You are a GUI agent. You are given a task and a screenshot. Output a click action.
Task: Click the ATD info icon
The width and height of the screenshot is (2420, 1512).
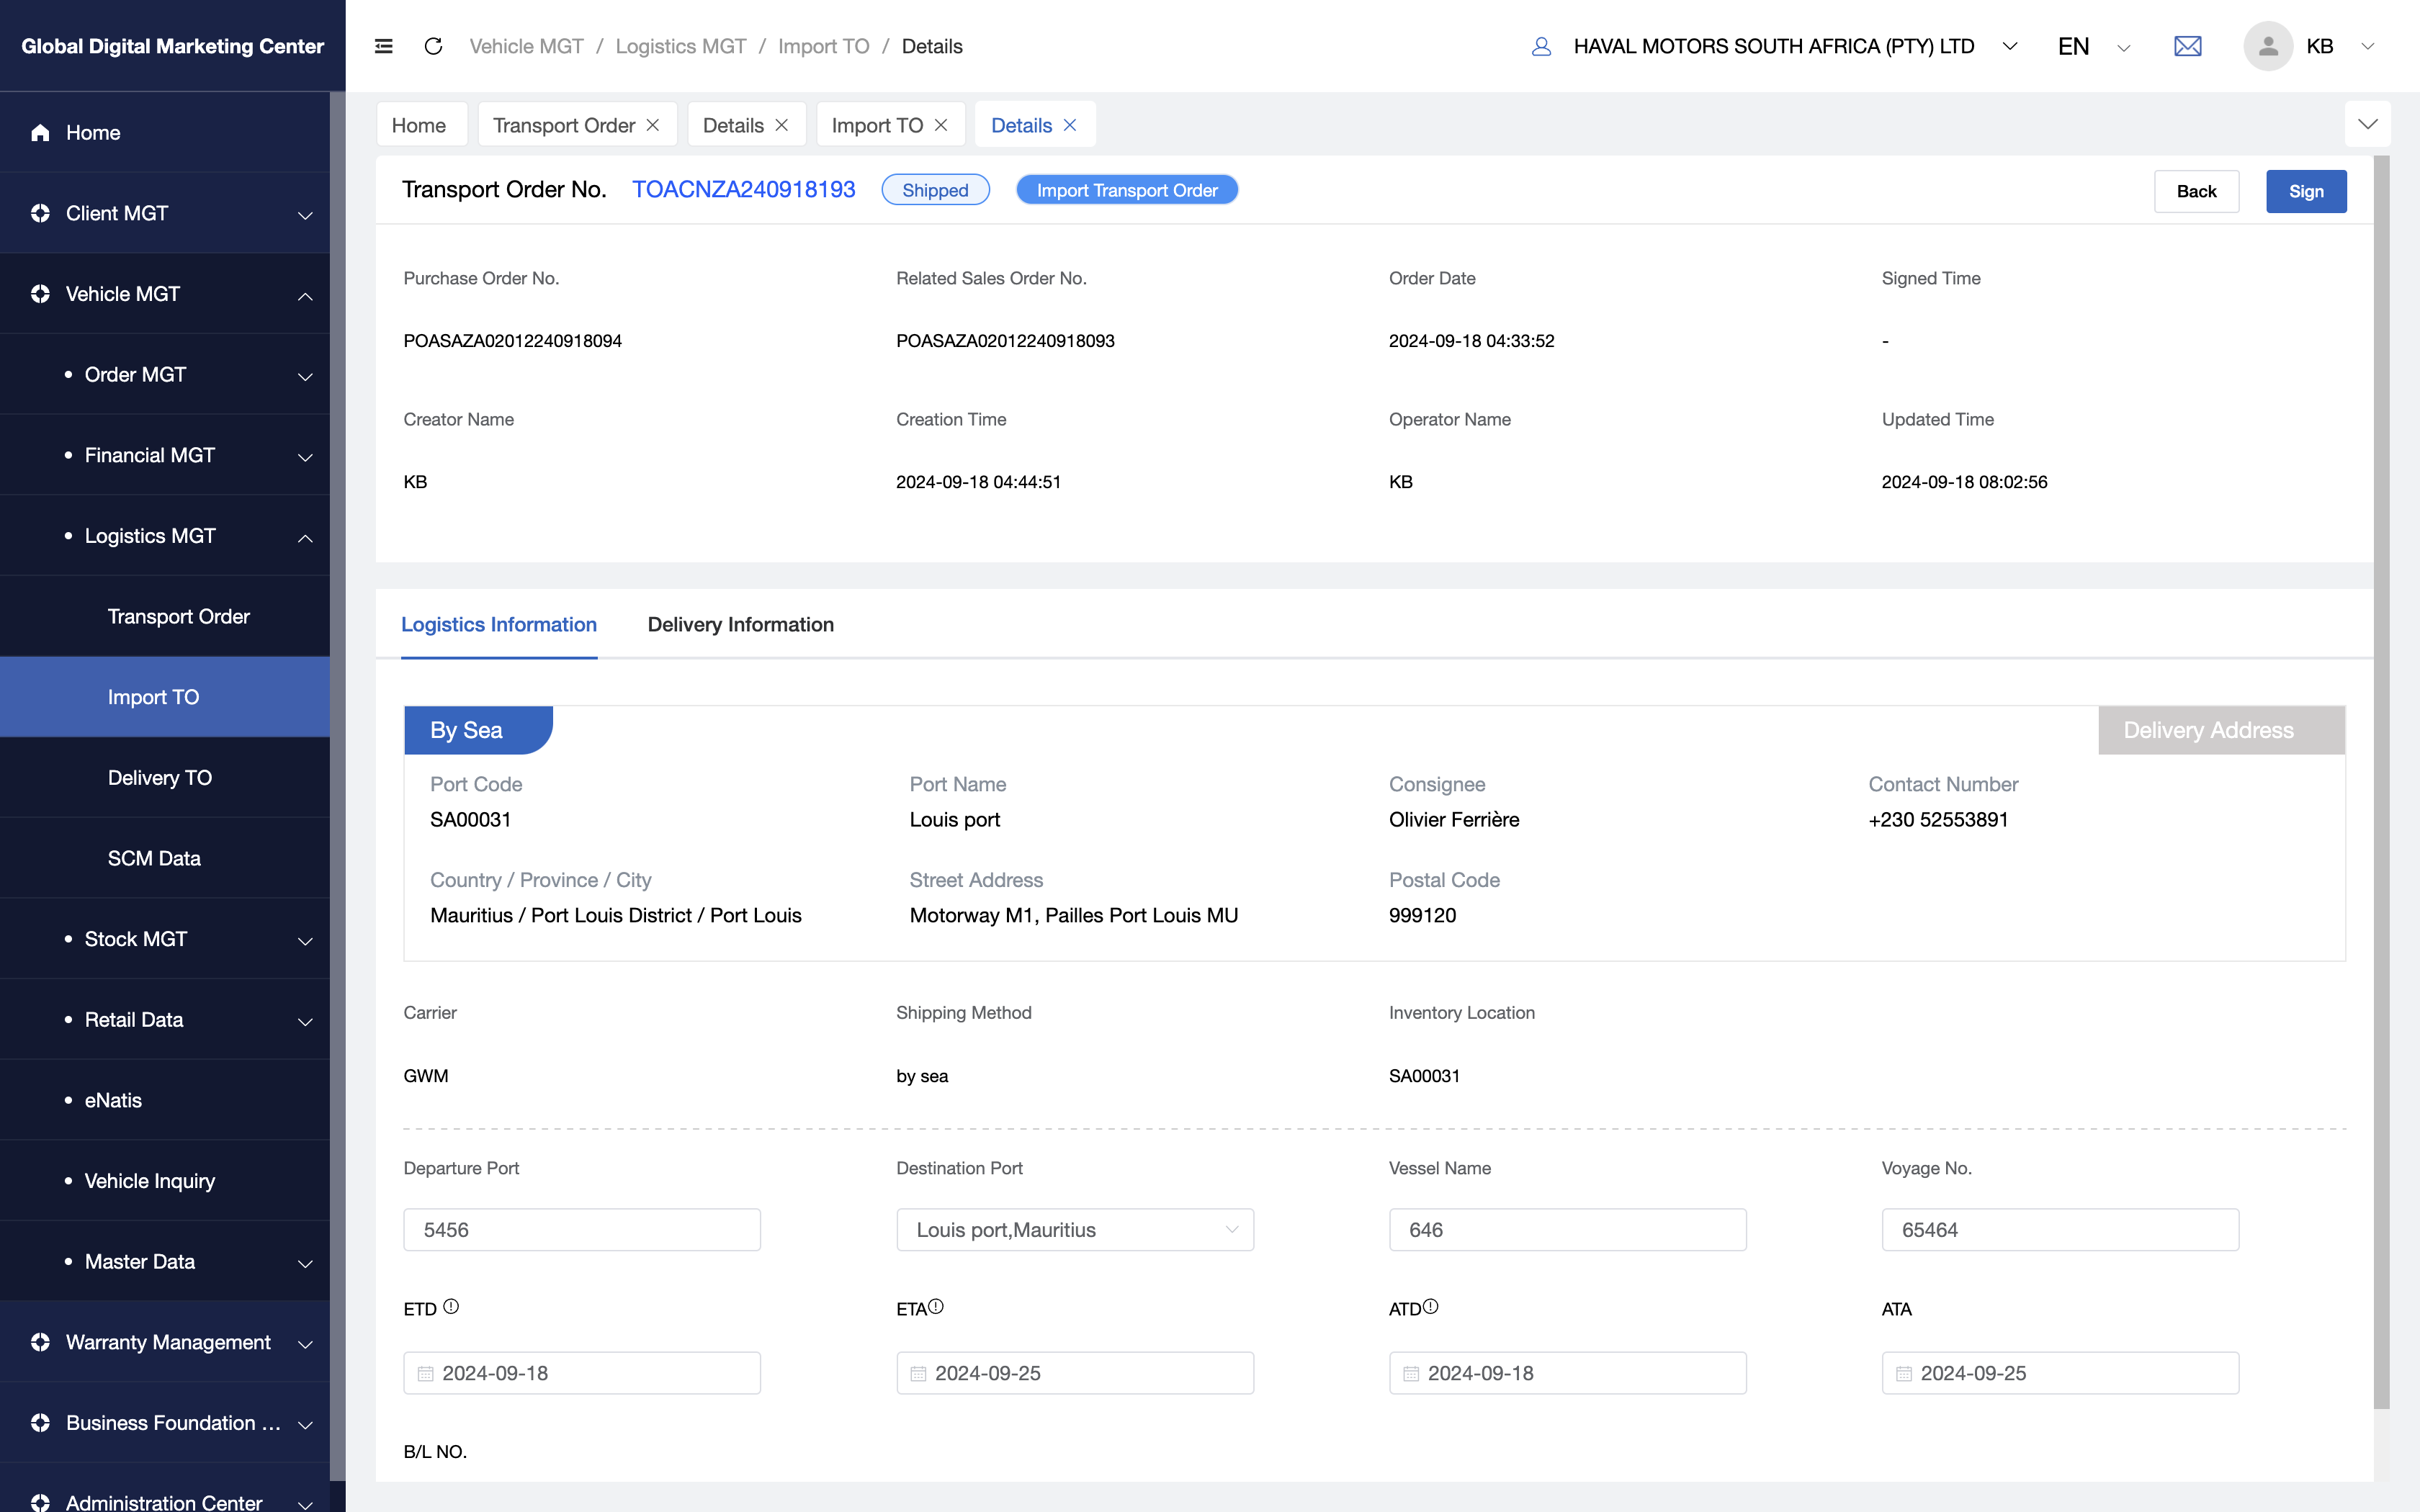[x=1431, y=1306]
